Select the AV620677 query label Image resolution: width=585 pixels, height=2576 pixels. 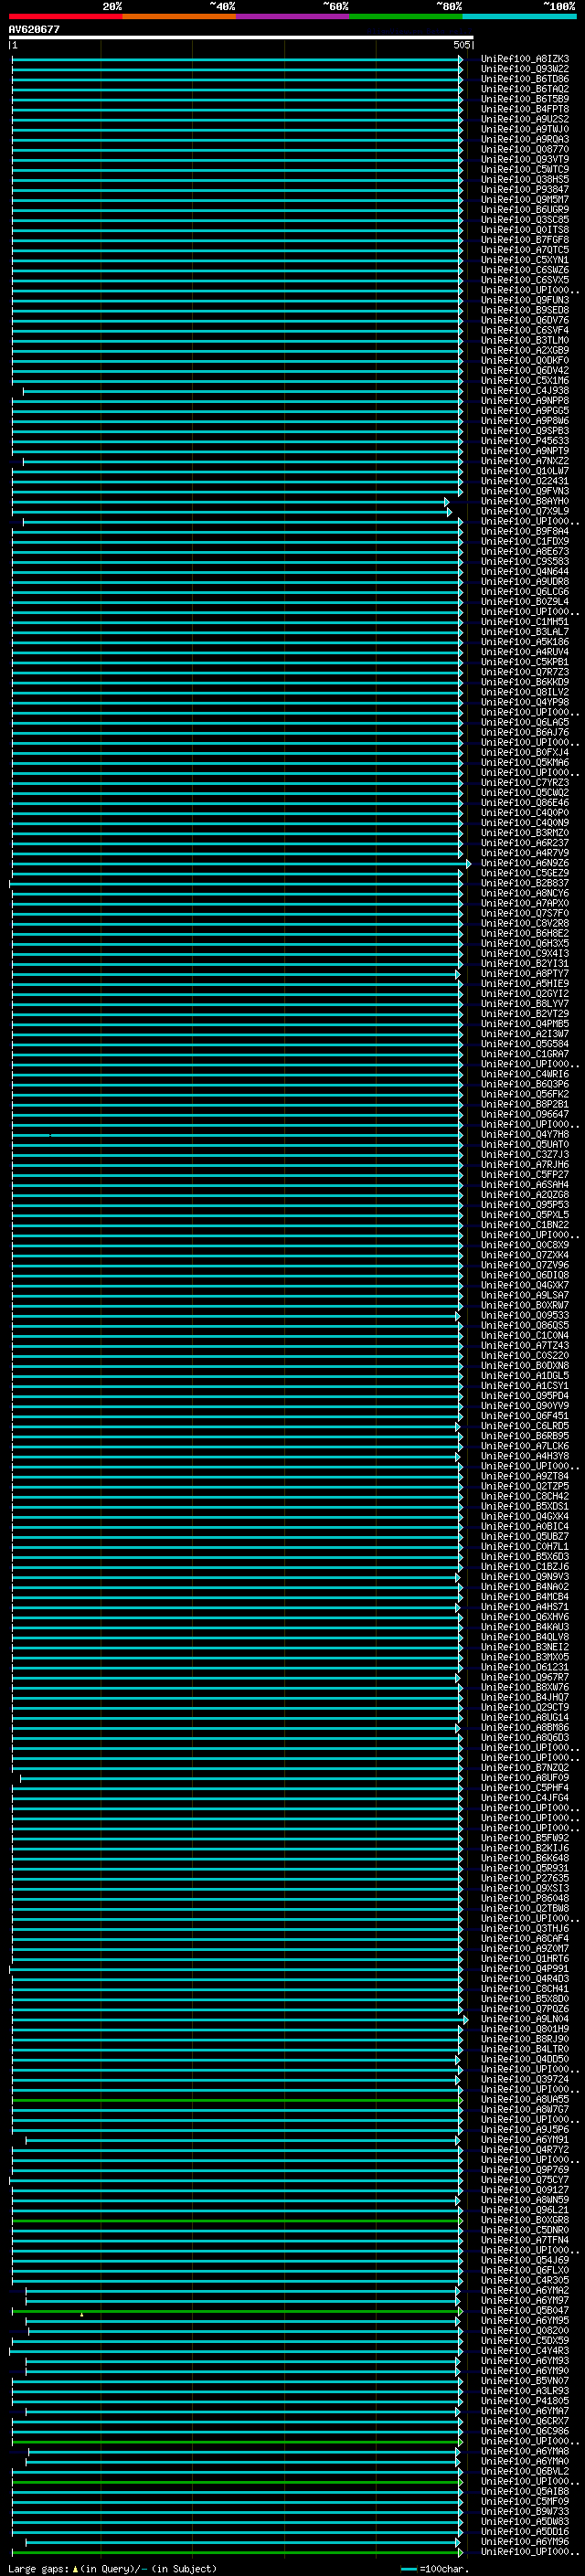[34, 29]
